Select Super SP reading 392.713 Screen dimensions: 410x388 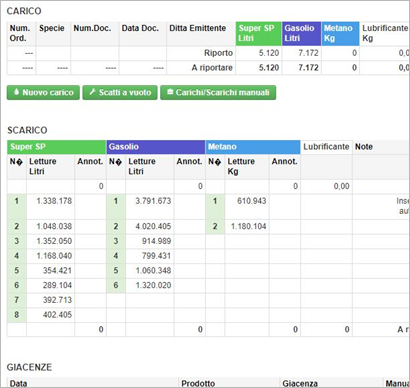coord(57,300)
